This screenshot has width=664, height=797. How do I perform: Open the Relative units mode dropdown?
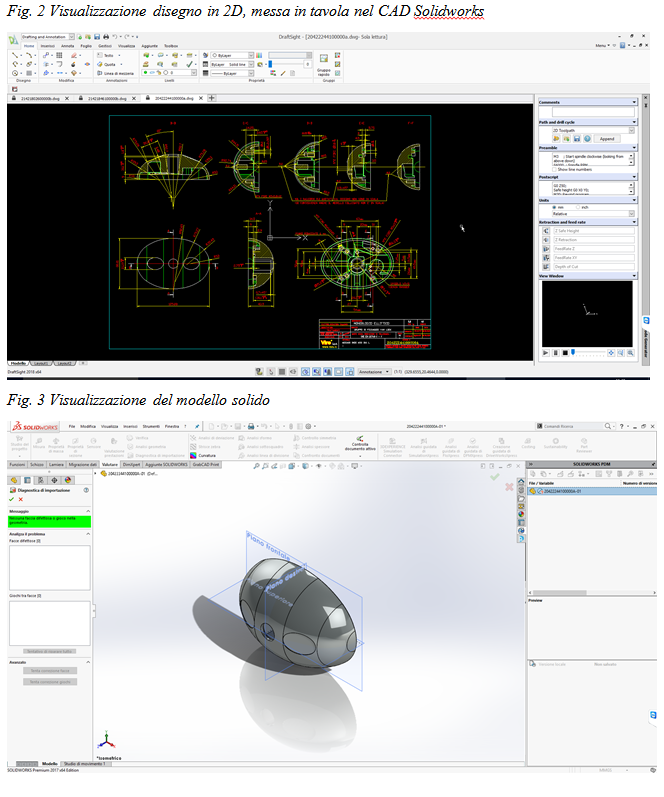(x=631, y=214)
